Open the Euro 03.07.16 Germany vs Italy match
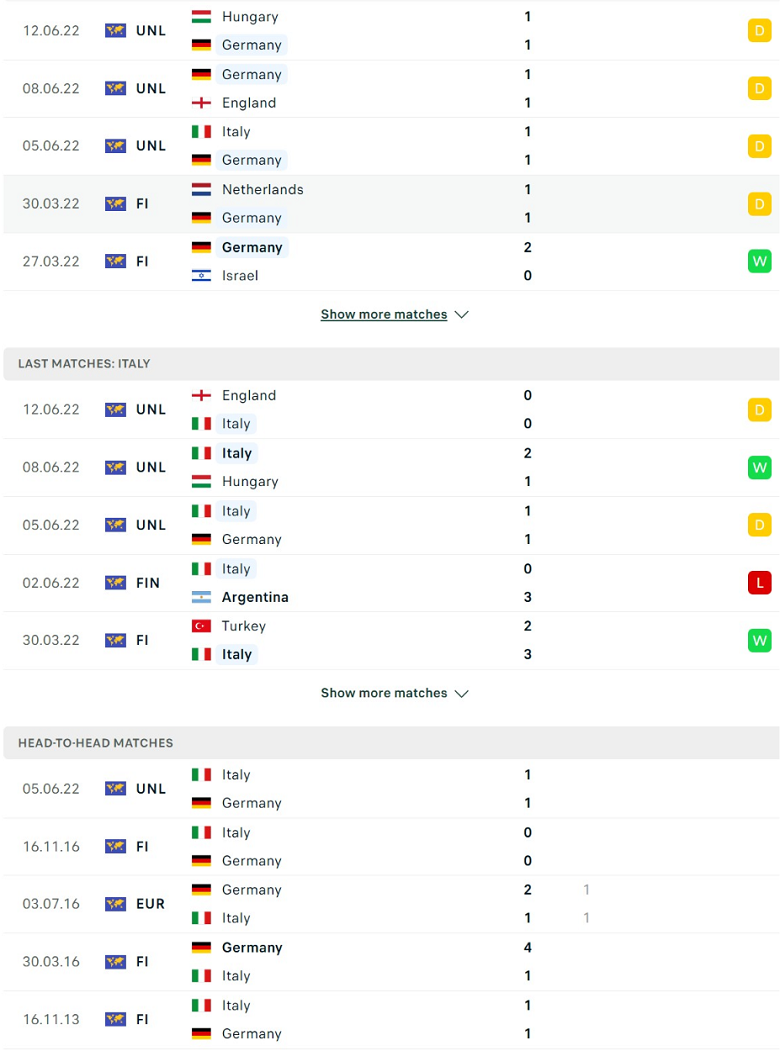This screenshot has width=780, height=1051. [x=391, y=904]
